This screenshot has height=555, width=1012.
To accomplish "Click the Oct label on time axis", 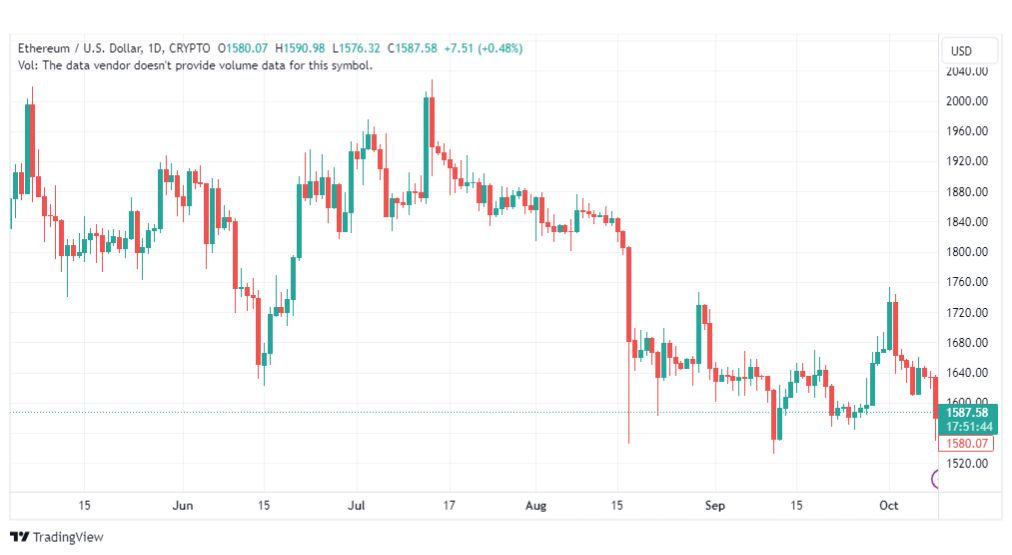I will (x=889, y=505).
